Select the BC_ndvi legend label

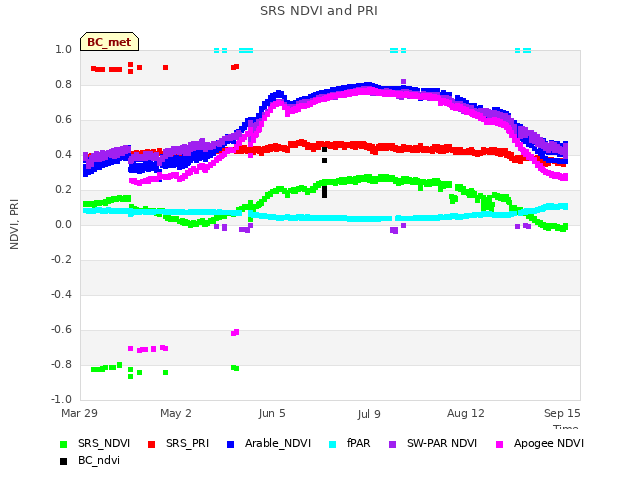pos(99,460)
